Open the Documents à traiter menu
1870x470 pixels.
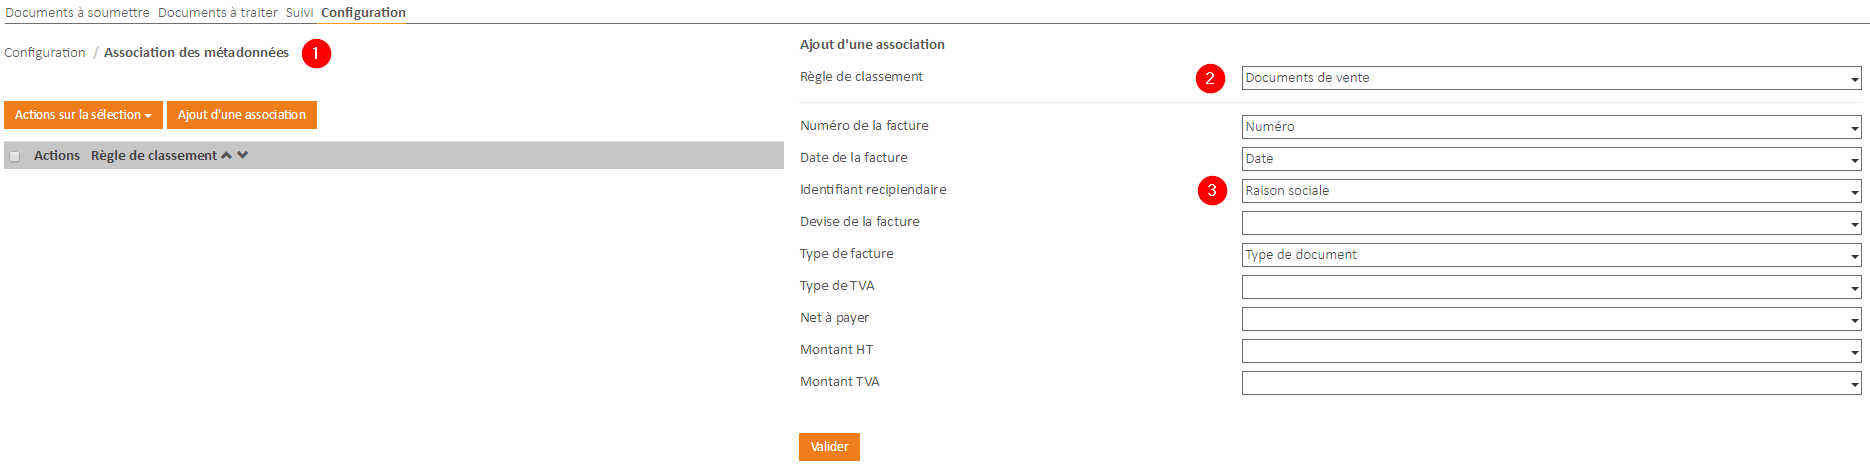218,12
